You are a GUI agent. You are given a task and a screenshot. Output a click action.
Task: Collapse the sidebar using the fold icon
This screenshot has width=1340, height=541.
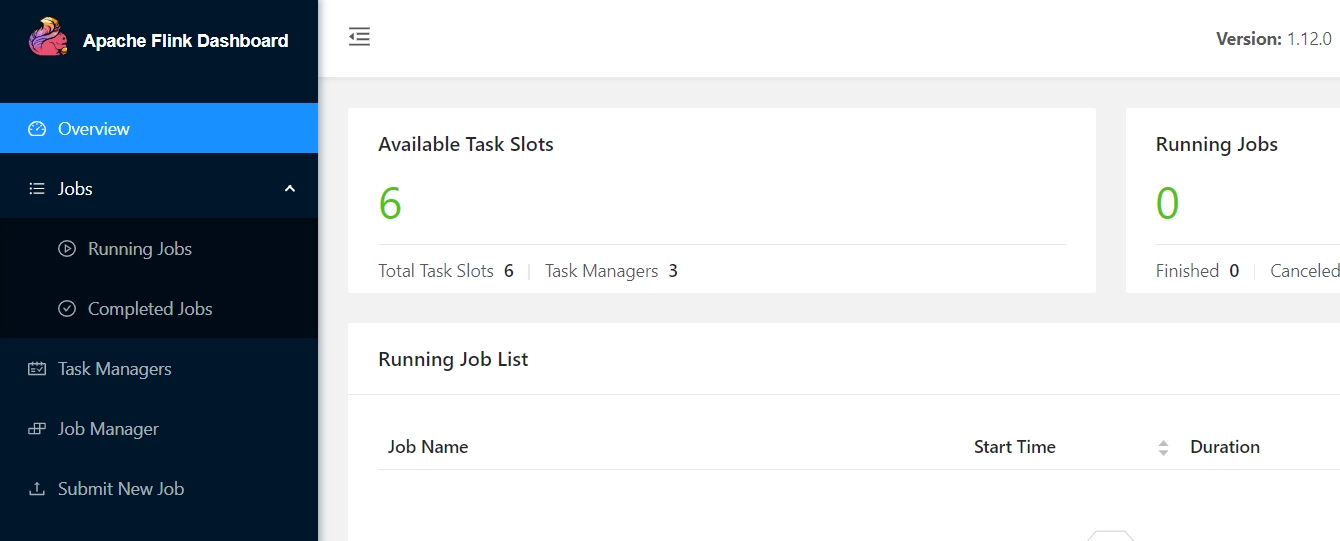pyautogui.click(x=359, y=37)
